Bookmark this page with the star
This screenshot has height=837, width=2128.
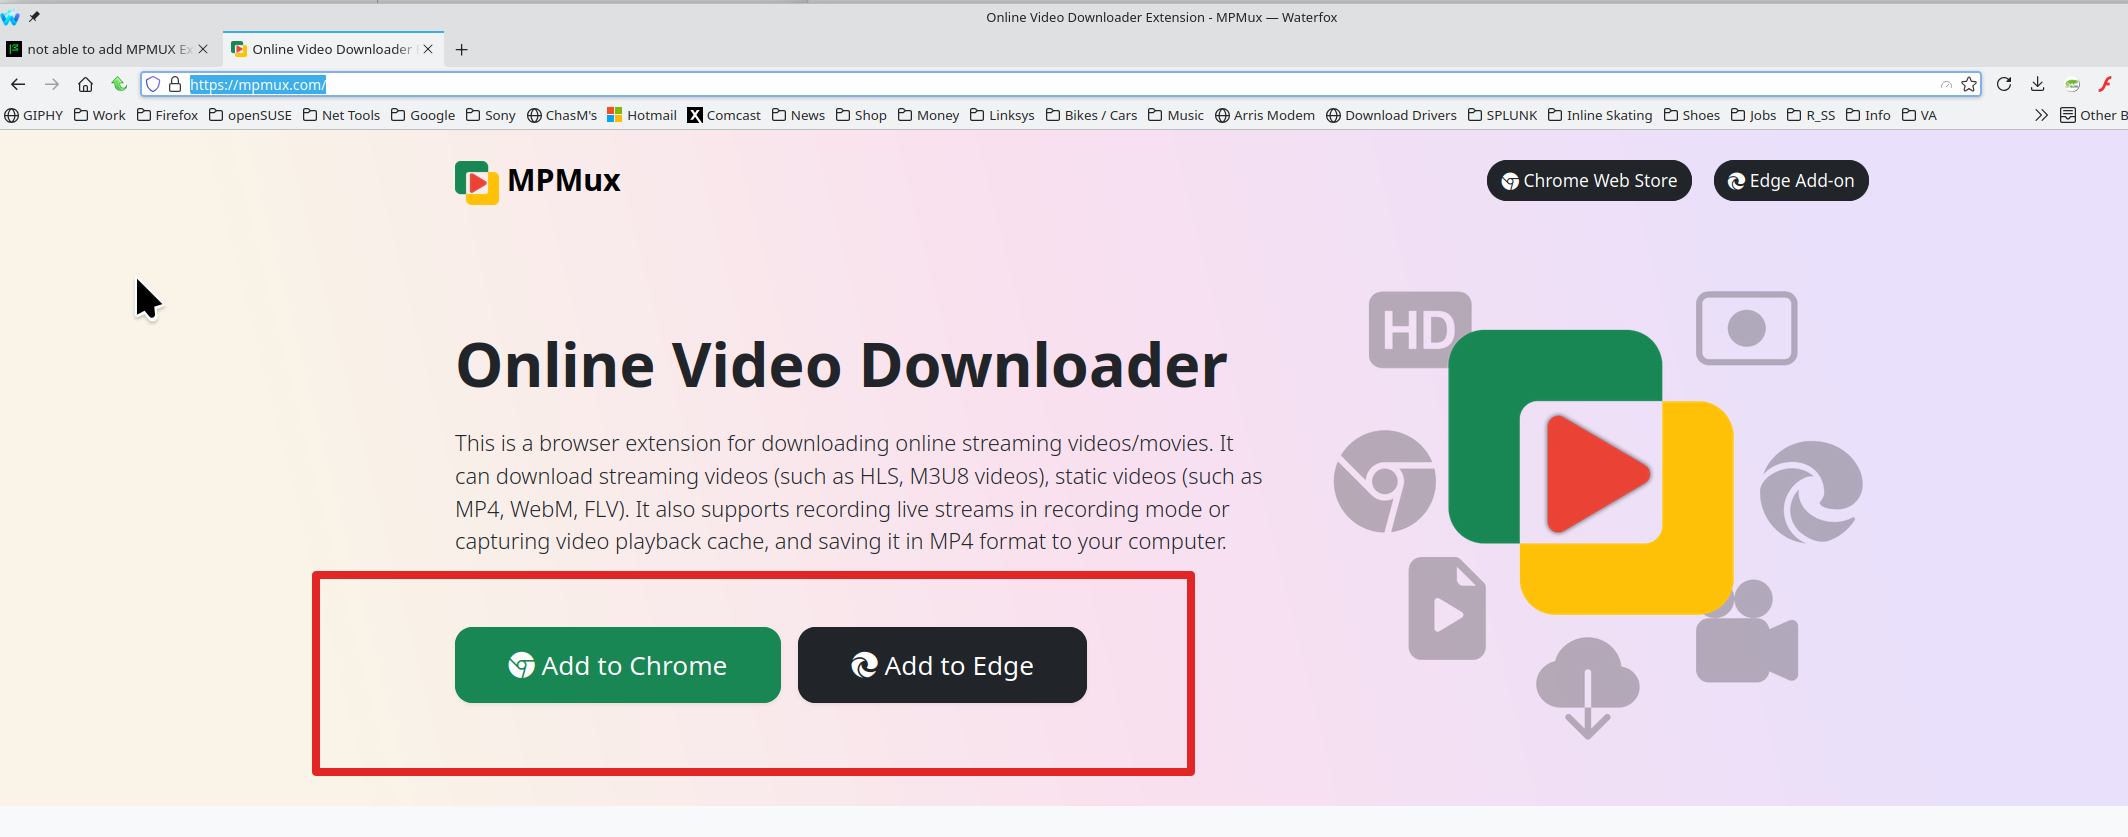point(1969,84)
